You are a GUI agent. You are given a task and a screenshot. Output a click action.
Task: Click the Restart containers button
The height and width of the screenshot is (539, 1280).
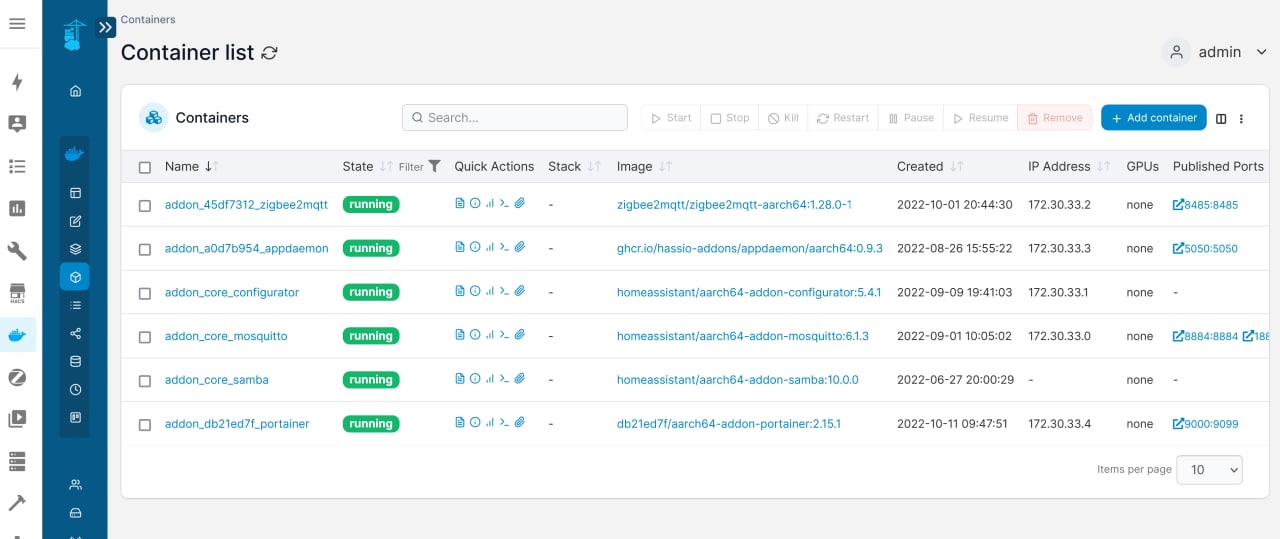pos(843,118)
